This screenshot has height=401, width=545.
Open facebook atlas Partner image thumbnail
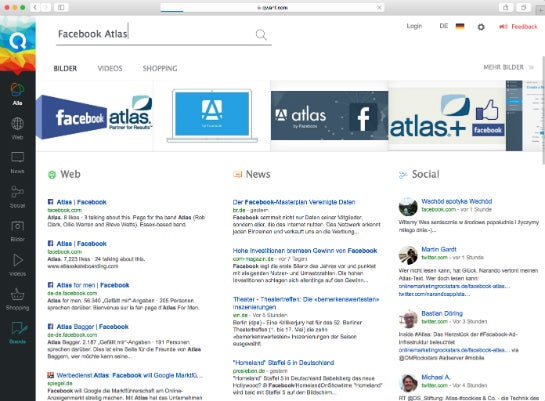coord(94,116)
